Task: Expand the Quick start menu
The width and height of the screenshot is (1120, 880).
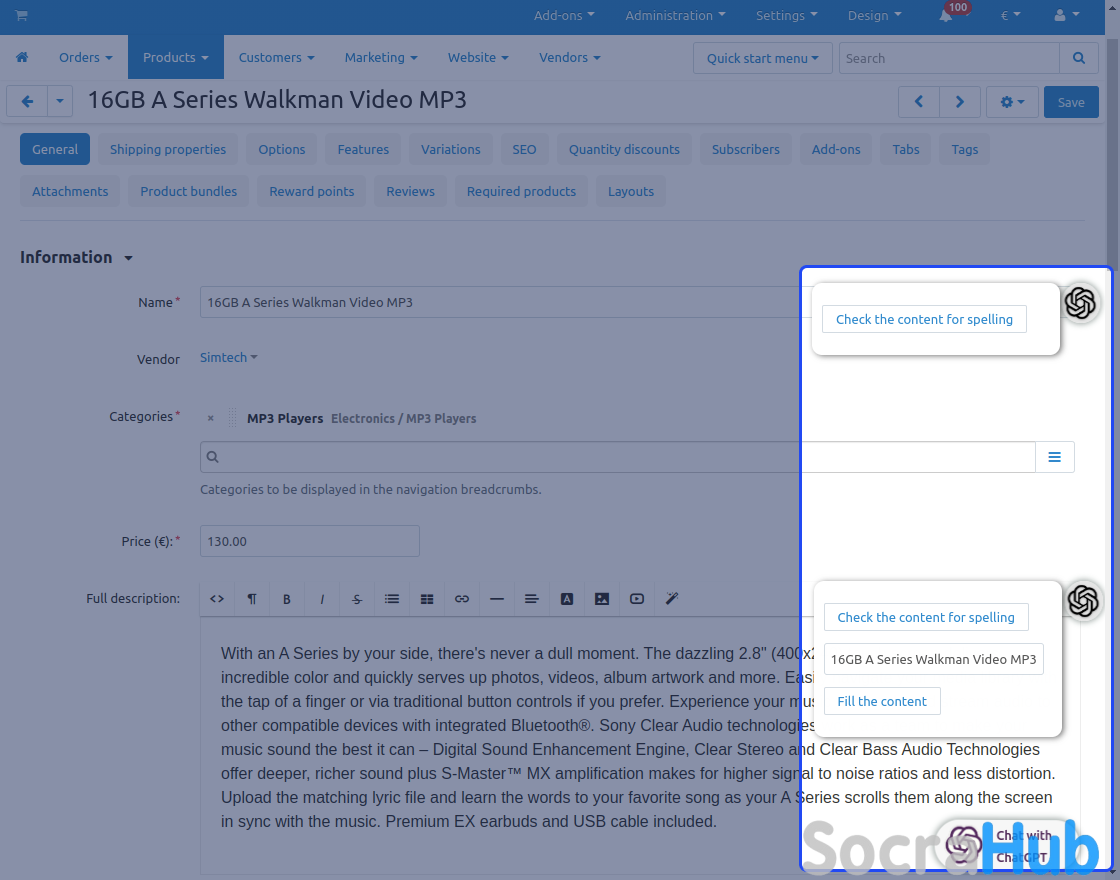Action: [762, 58]
